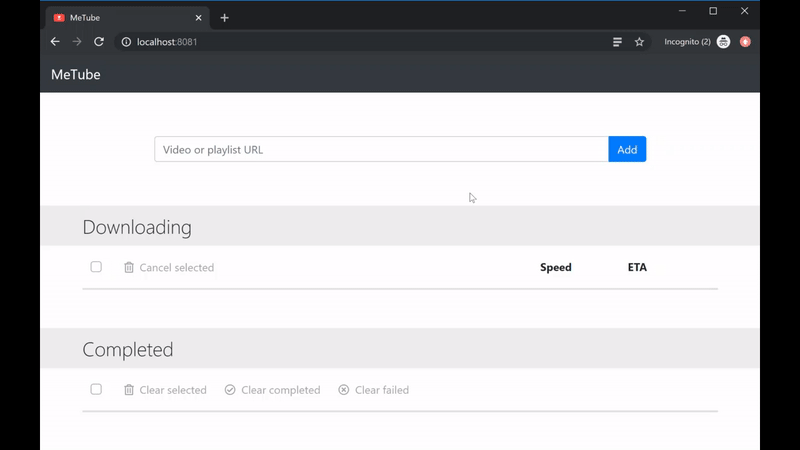Bookmark this page with star icon
The image size is (800, 450).
coord(639,42)
